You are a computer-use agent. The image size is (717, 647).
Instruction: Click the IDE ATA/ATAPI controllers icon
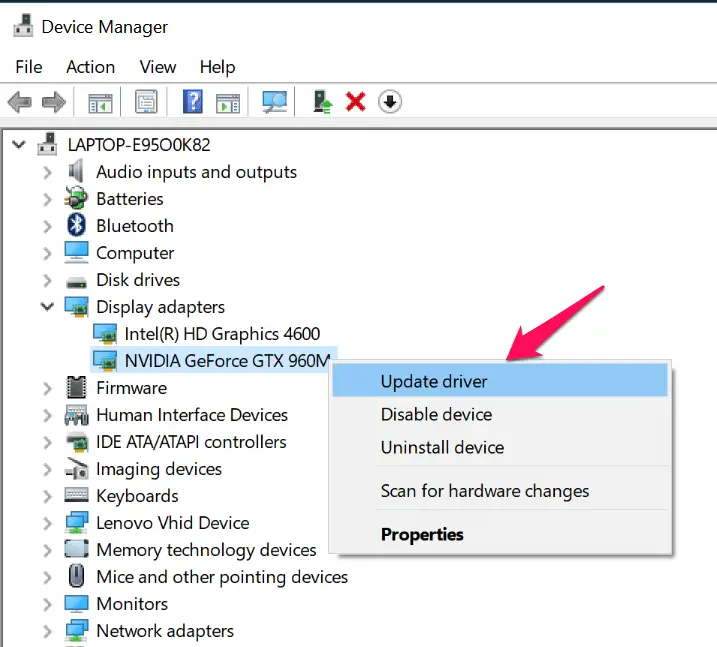[76, 442]
